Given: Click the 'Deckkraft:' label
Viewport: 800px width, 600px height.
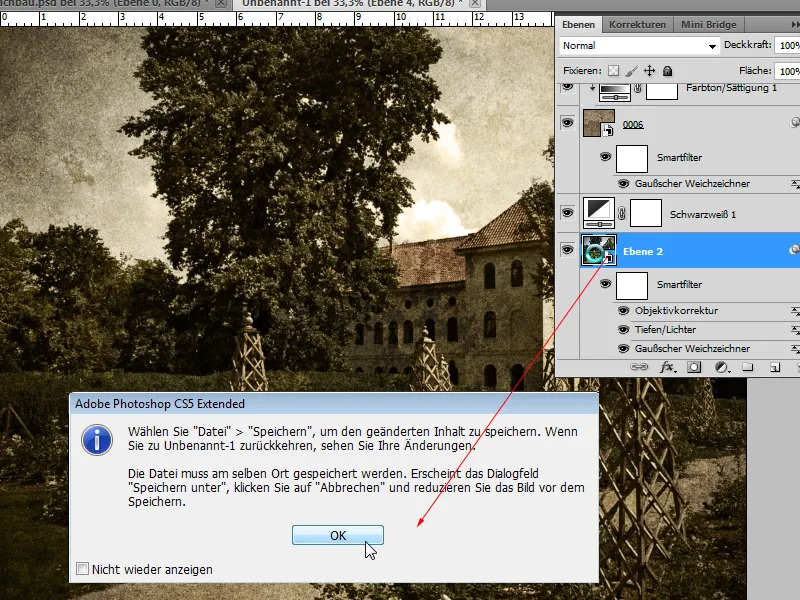Looking at the screenshot, I should (747, 45).
